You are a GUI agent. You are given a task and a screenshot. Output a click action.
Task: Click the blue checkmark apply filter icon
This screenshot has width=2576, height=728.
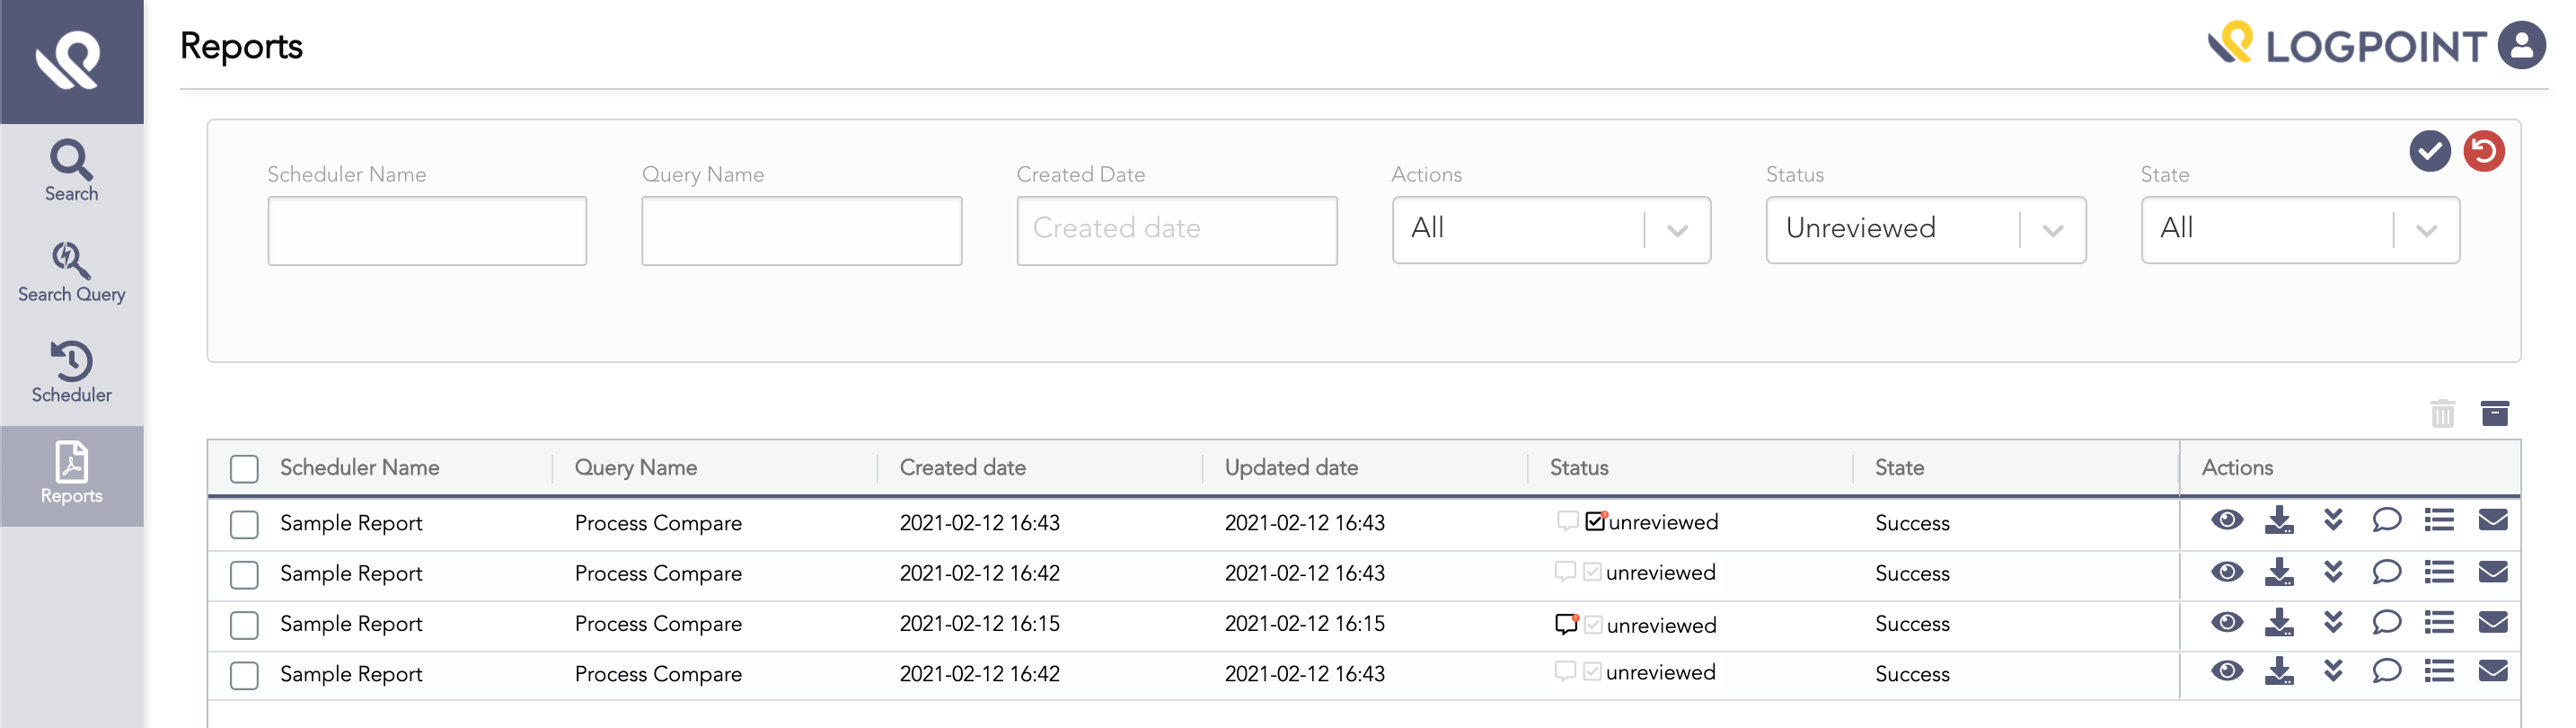pos(2429,151)
